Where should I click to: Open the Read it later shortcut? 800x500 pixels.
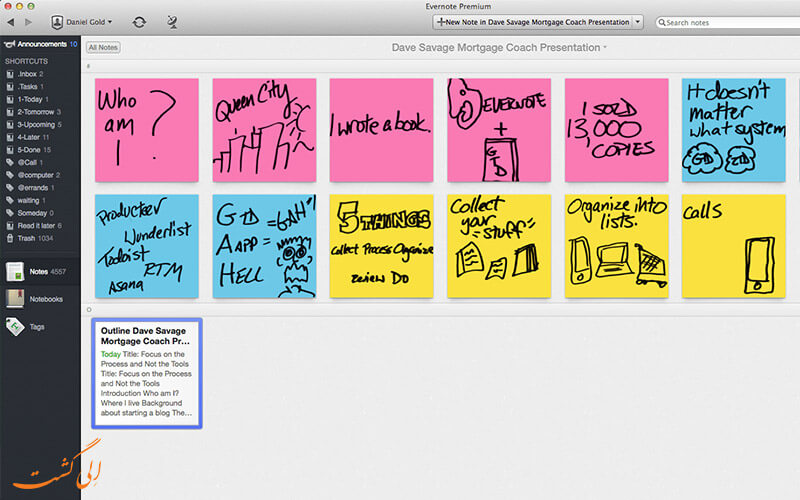(34, 226)
